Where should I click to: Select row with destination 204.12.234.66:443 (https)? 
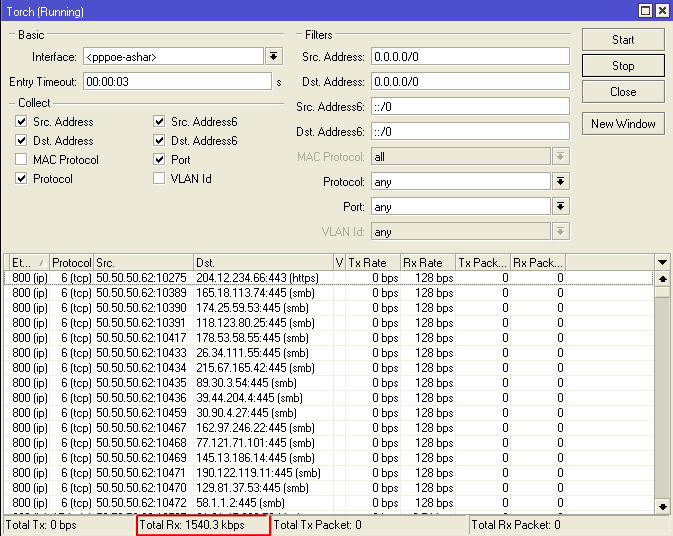(328, 278)
